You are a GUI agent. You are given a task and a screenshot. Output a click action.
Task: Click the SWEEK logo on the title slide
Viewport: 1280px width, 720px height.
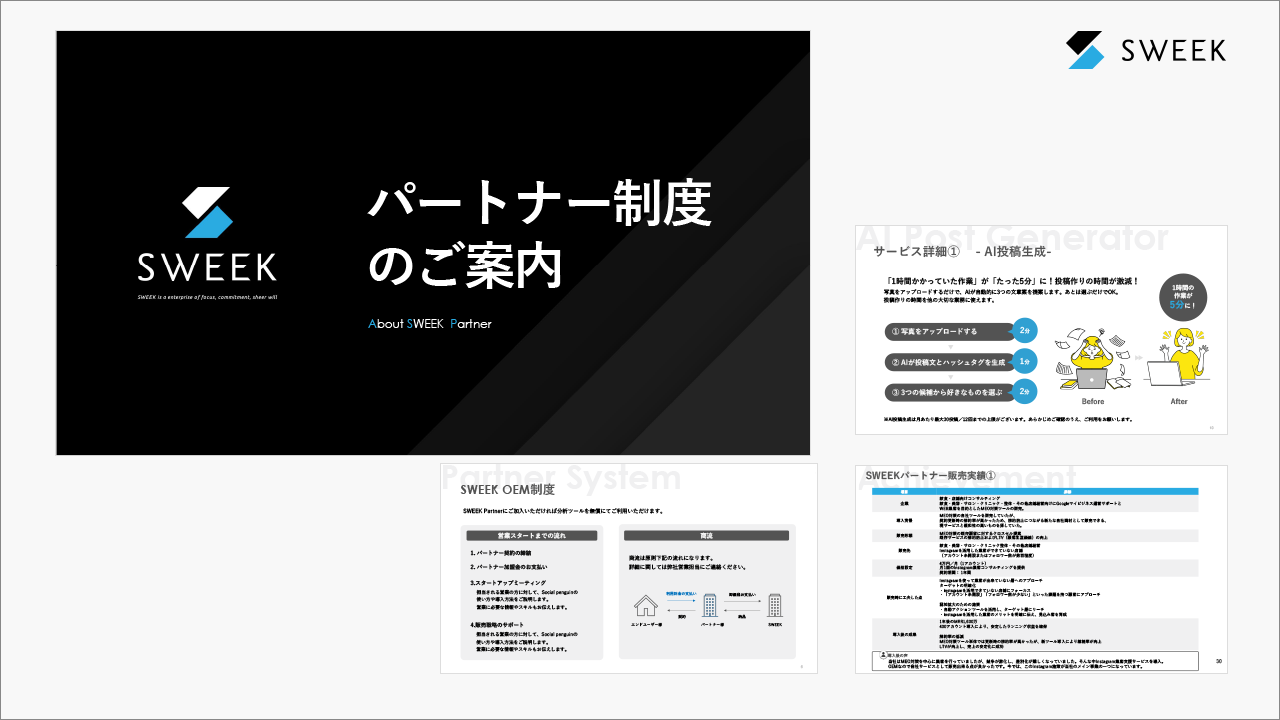[207, 230]
